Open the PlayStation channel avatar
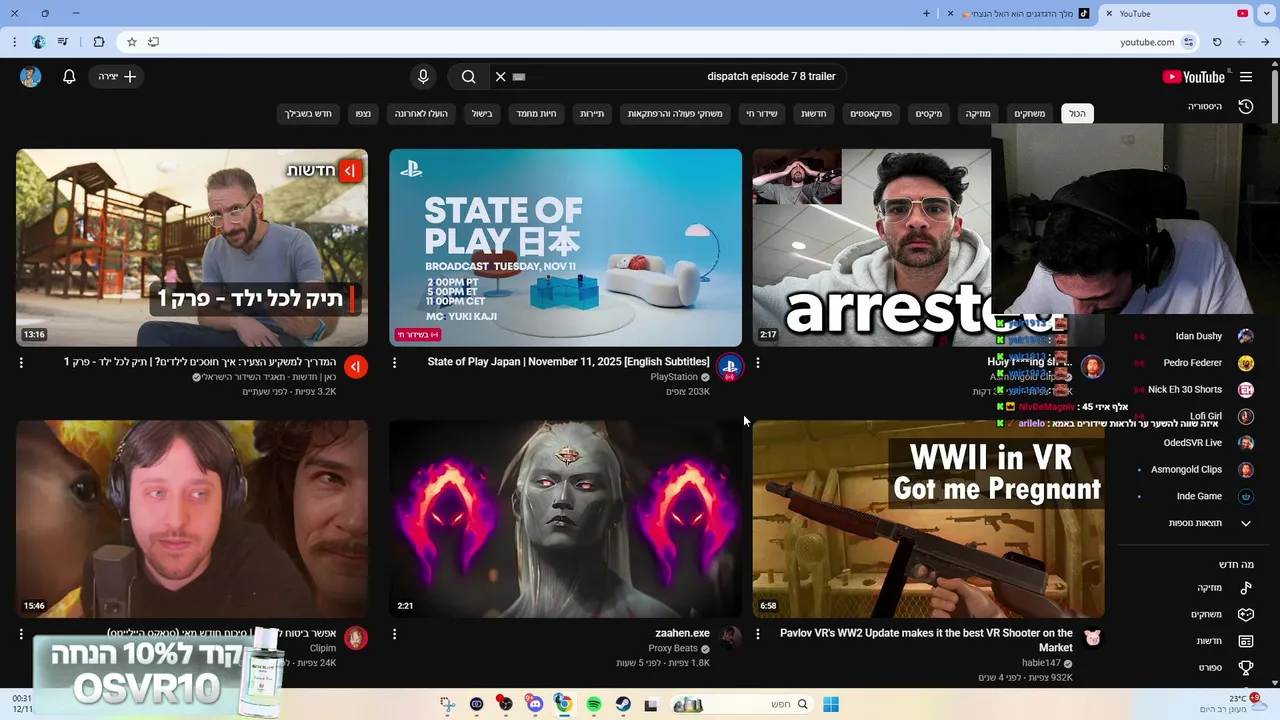Screen dimensions: 1280x720 (730, 367)
